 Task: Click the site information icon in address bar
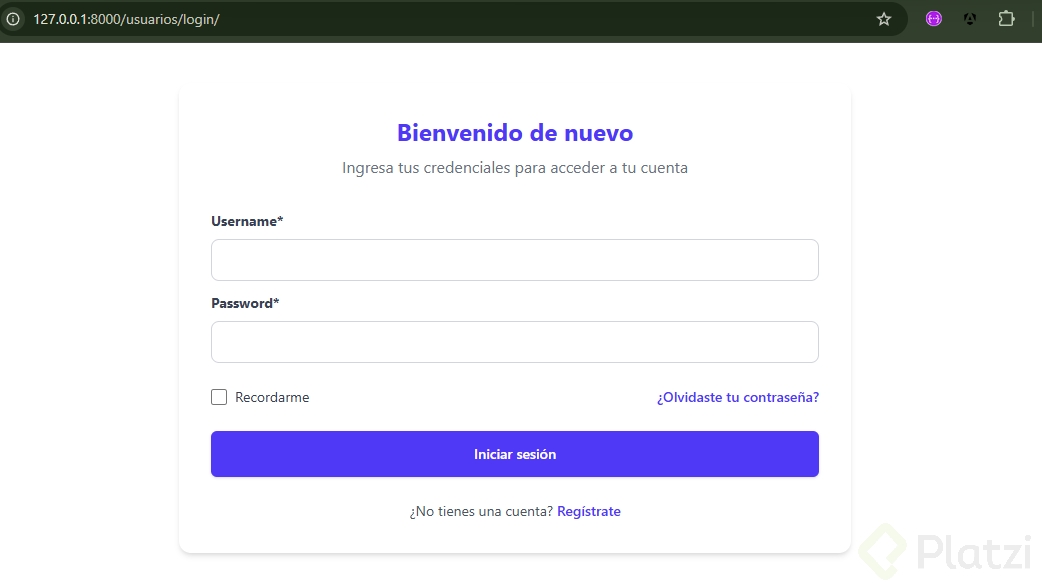(x=13, y=19)
